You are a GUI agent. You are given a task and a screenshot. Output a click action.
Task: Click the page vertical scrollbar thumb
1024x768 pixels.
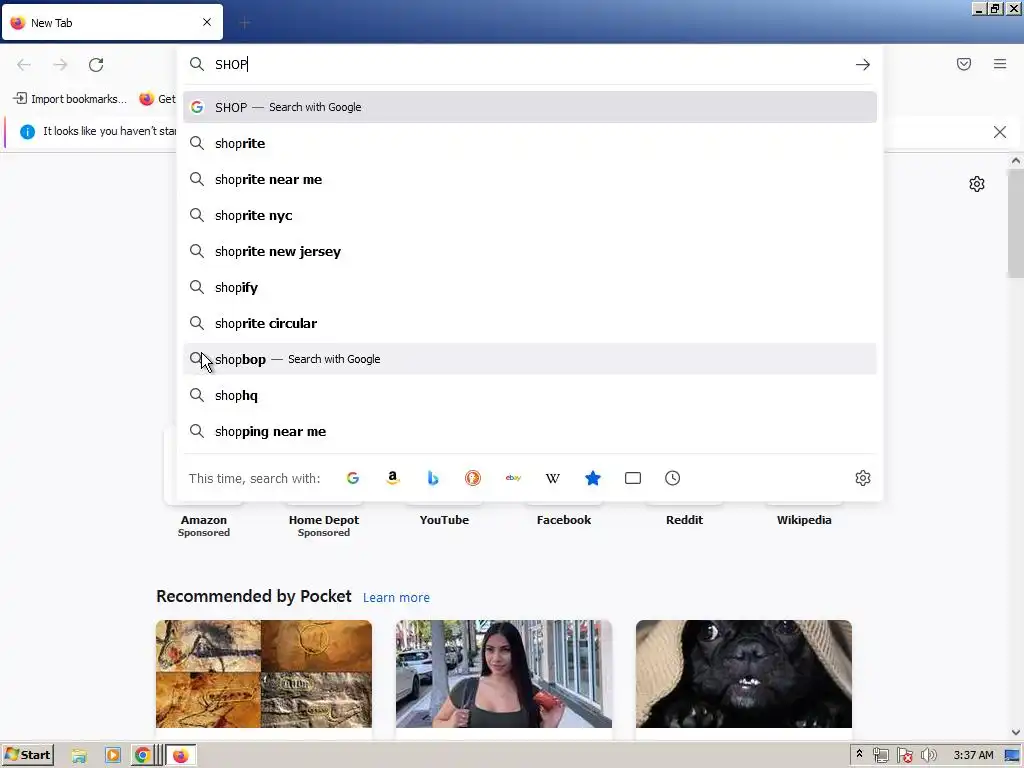1016,223
